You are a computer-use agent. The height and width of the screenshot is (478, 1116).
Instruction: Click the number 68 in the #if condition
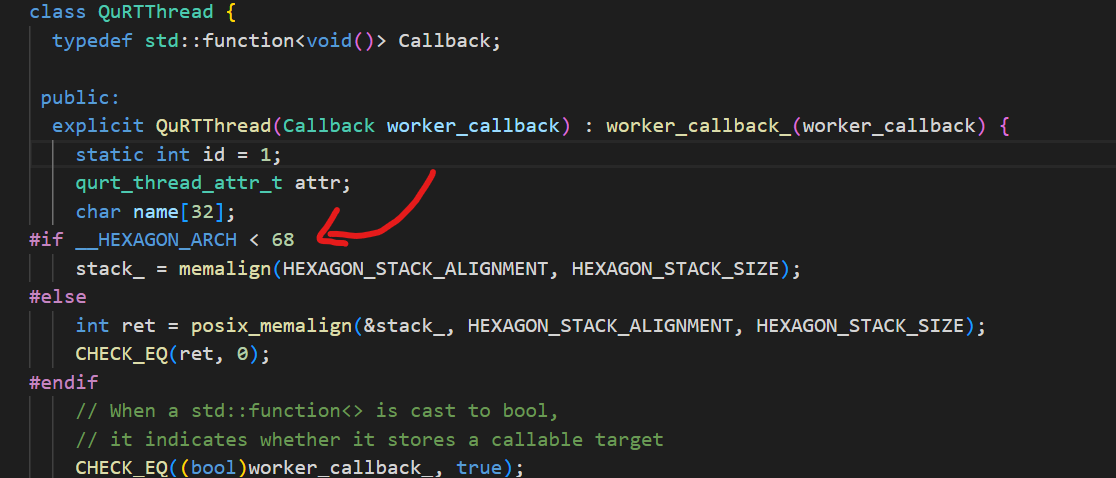283,240
